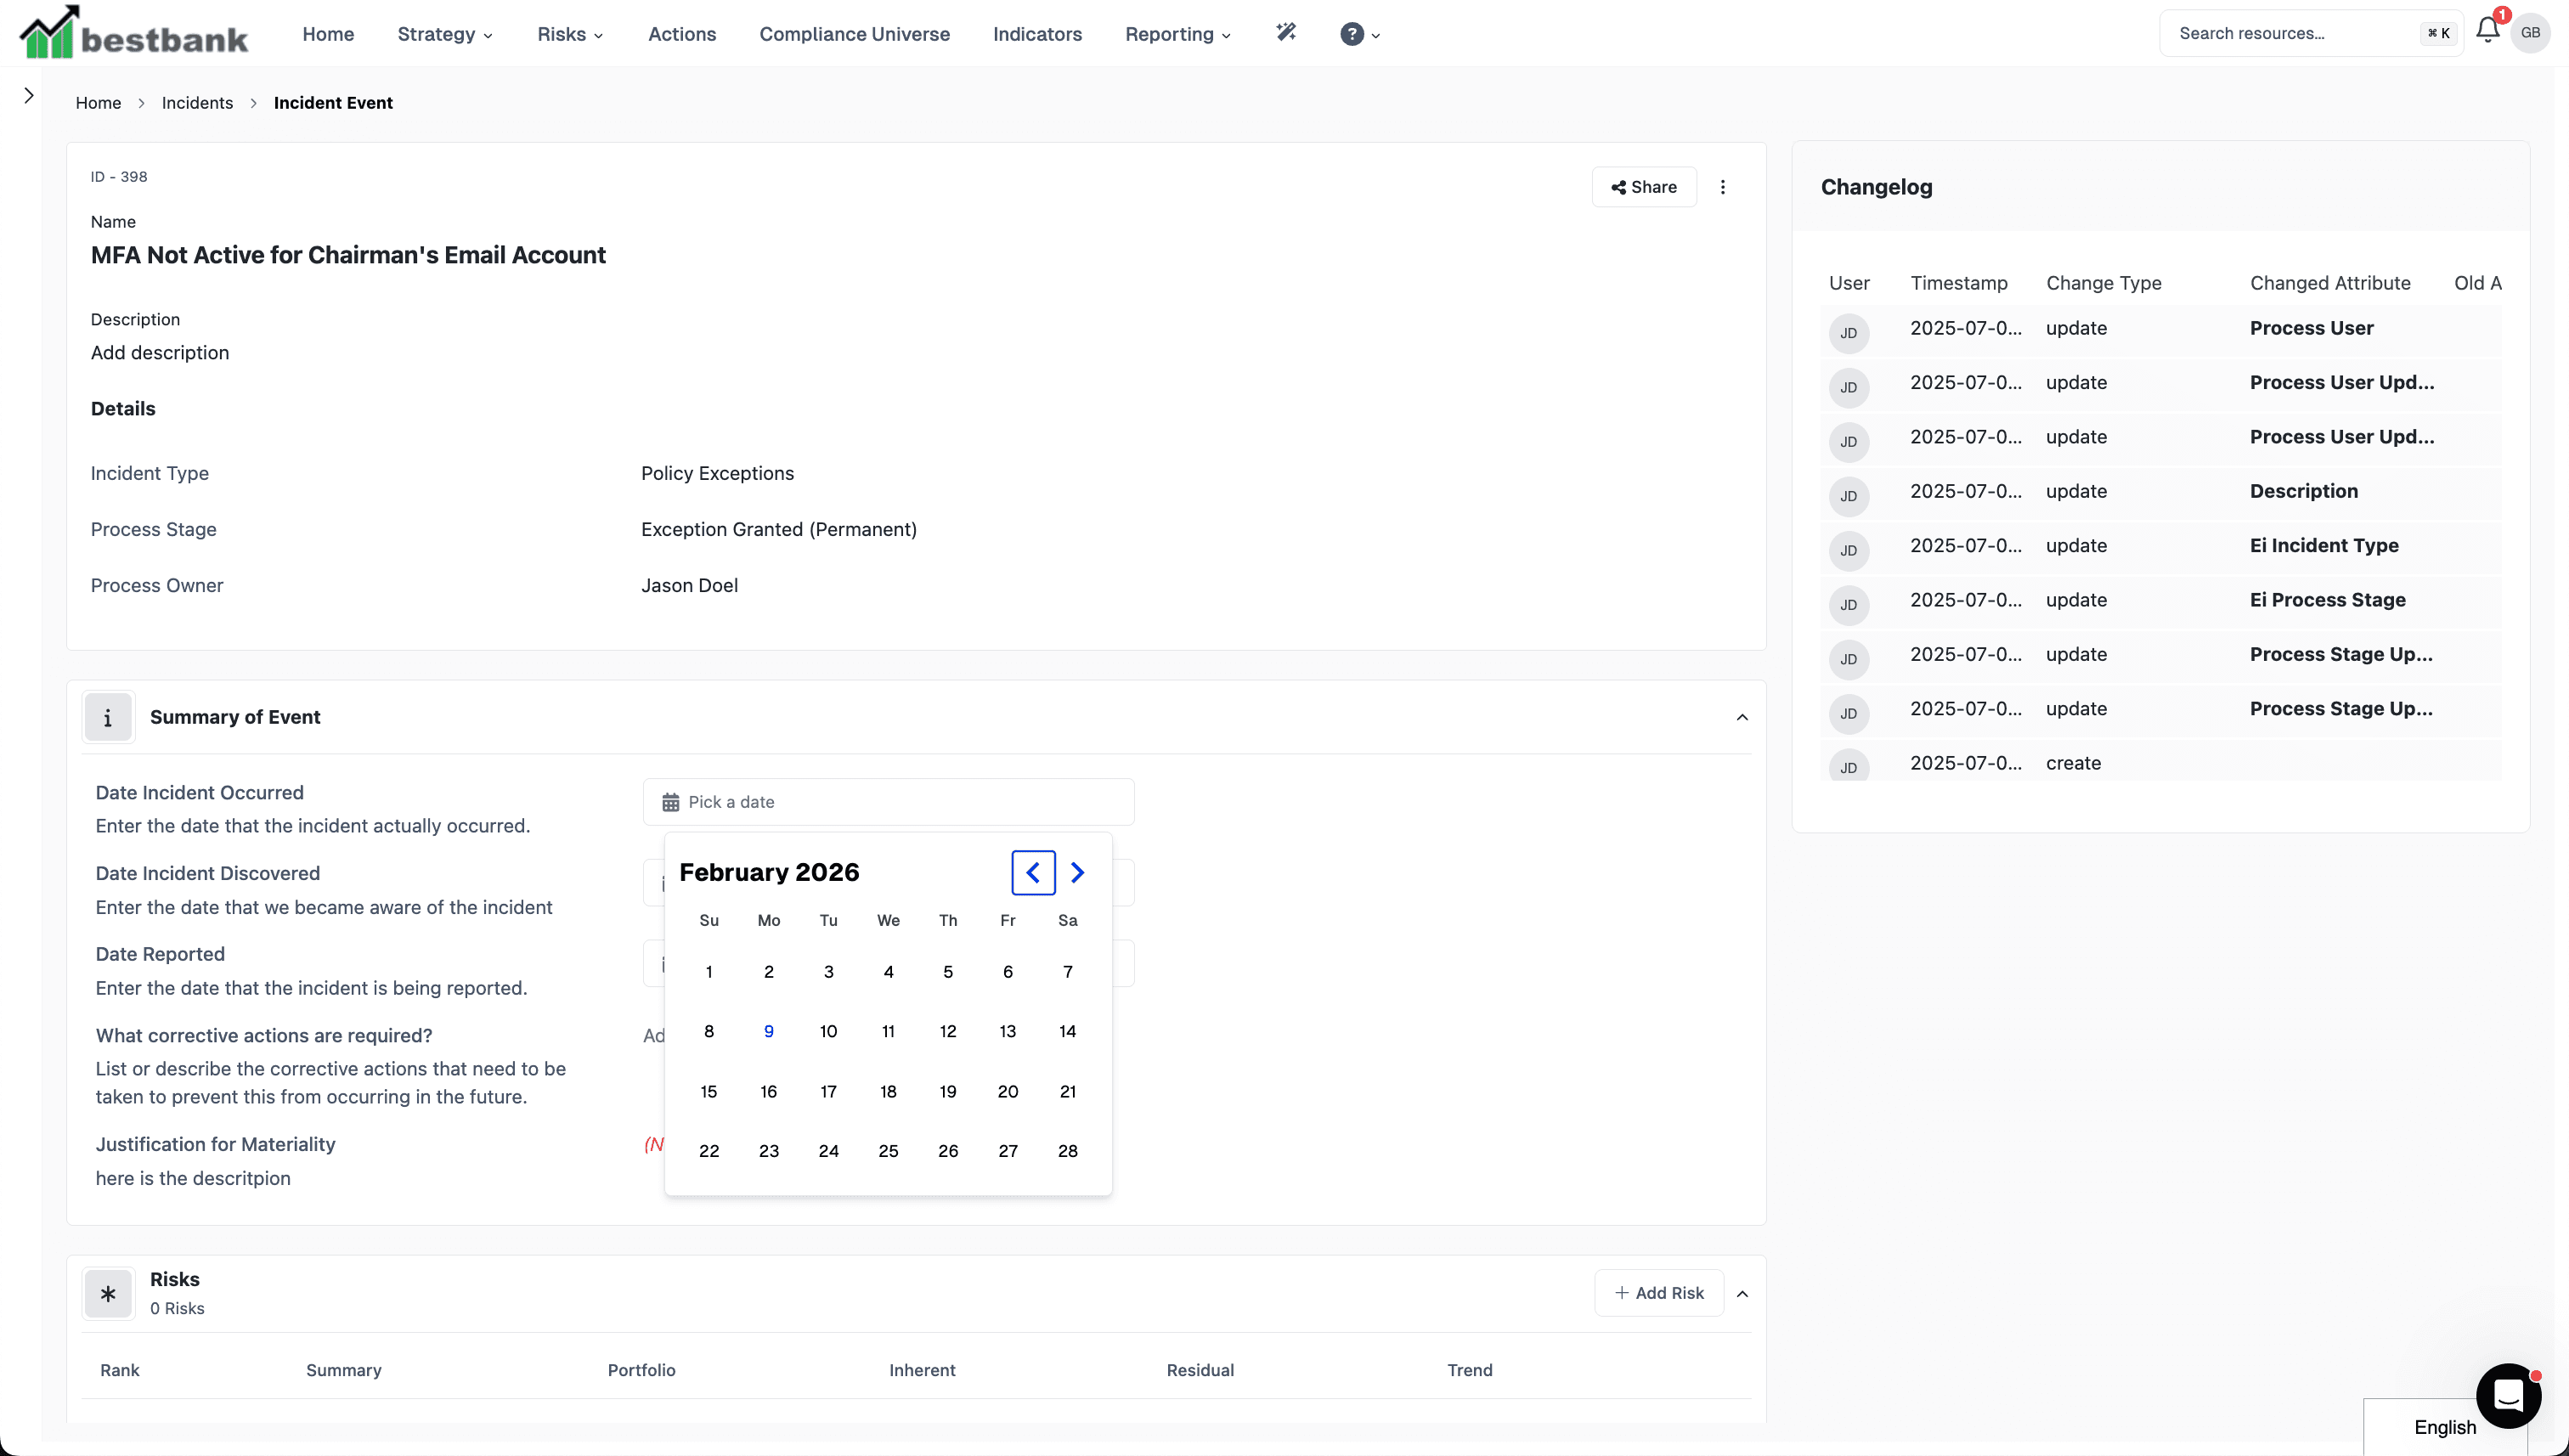Click the Share button

[1643, 187]
